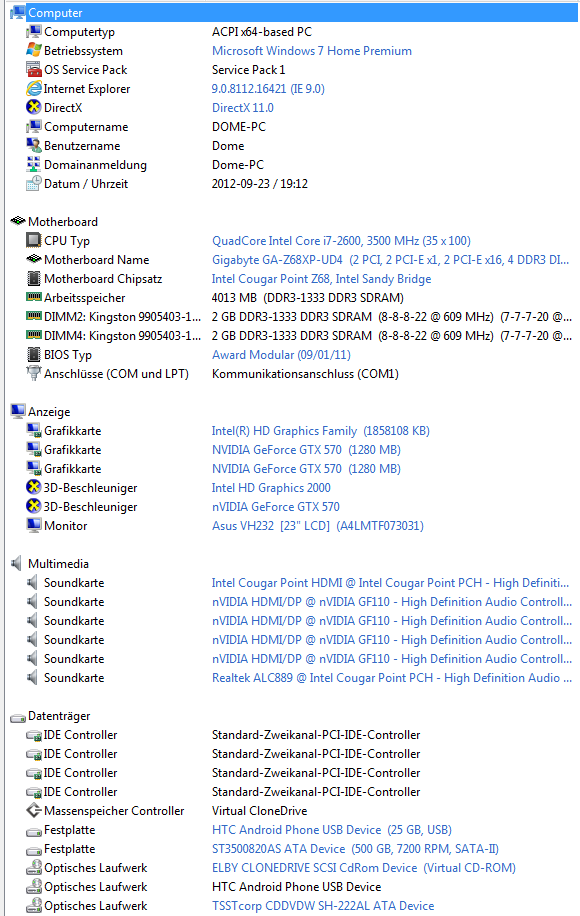The width and height of the screenshot is (580, 916).
Task: Select the Multimedia section label
Action: (x=58, y=564)
